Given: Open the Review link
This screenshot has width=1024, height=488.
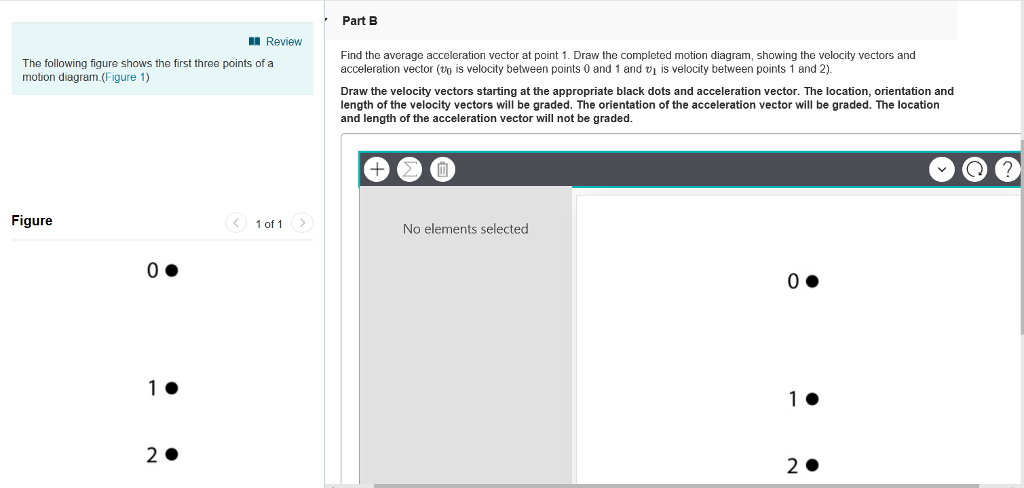Looking at the screenshot, I should point(283,42).
